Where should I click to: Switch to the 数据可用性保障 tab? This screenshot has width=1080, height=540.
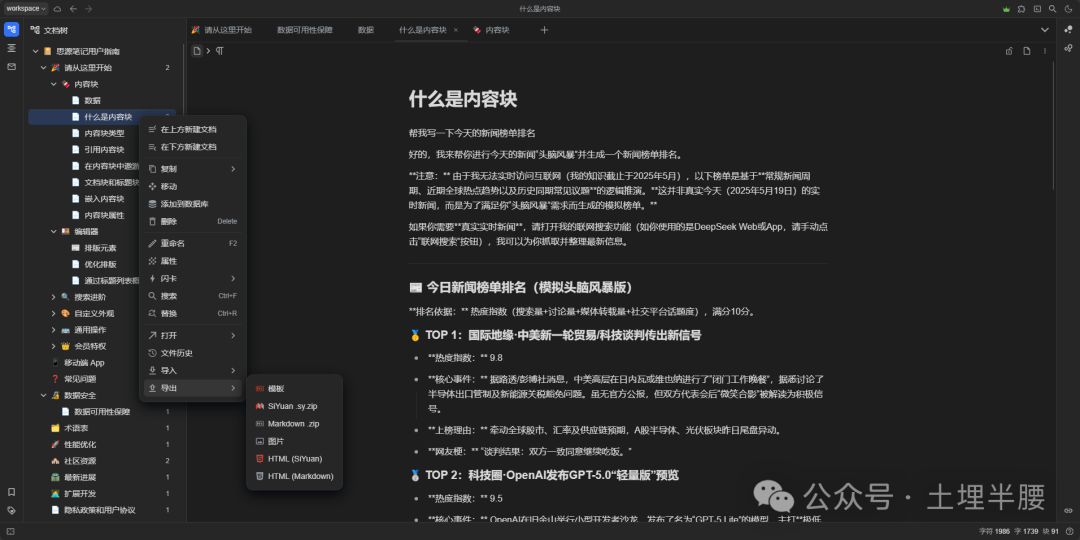click(x=304, y=30)
